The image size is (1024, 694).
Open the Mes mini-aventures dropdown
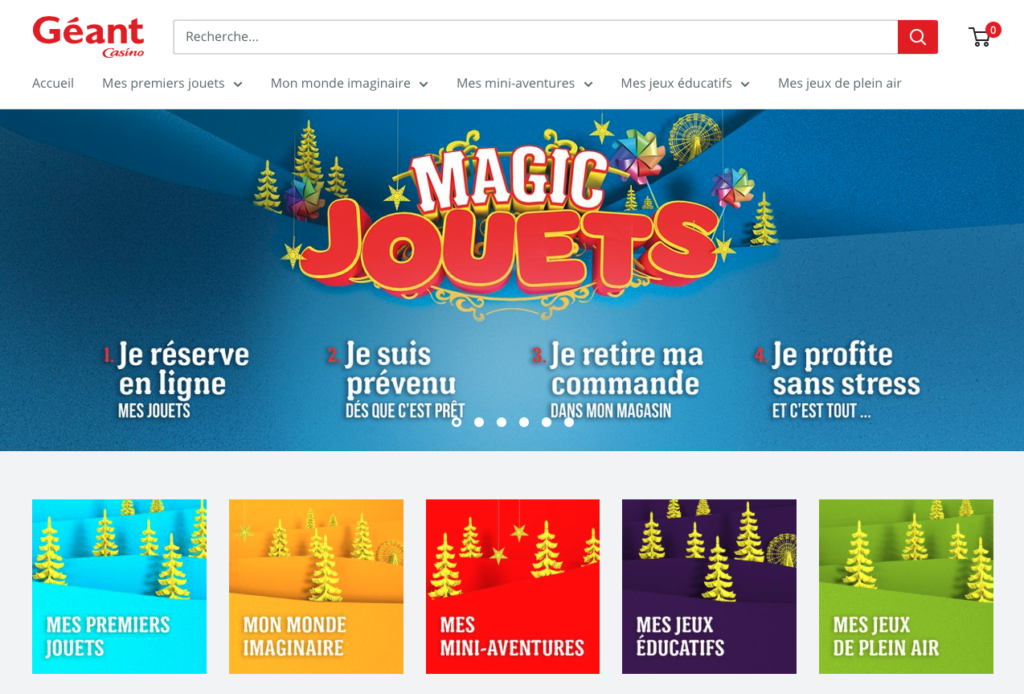(x=524, y=84)
